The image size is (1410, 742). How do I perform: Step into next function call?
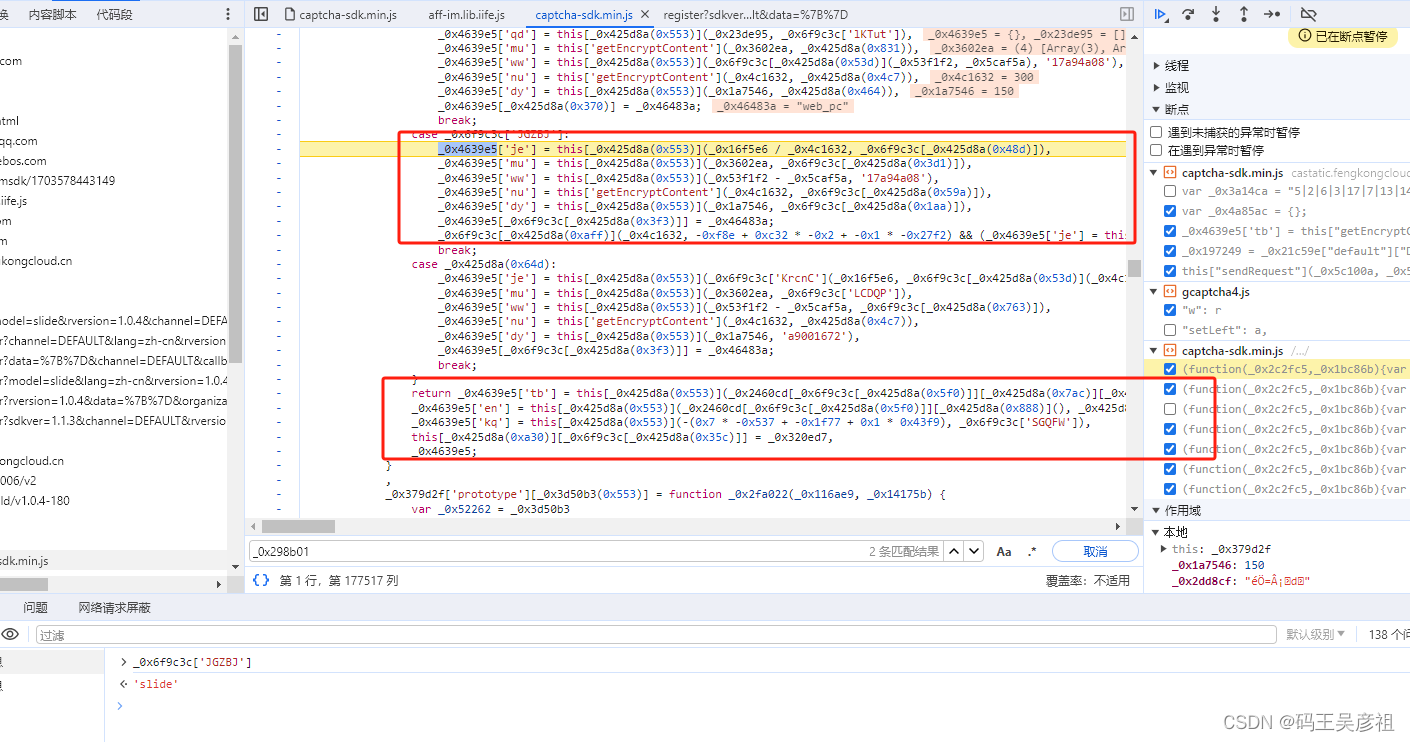(1216, 14)
